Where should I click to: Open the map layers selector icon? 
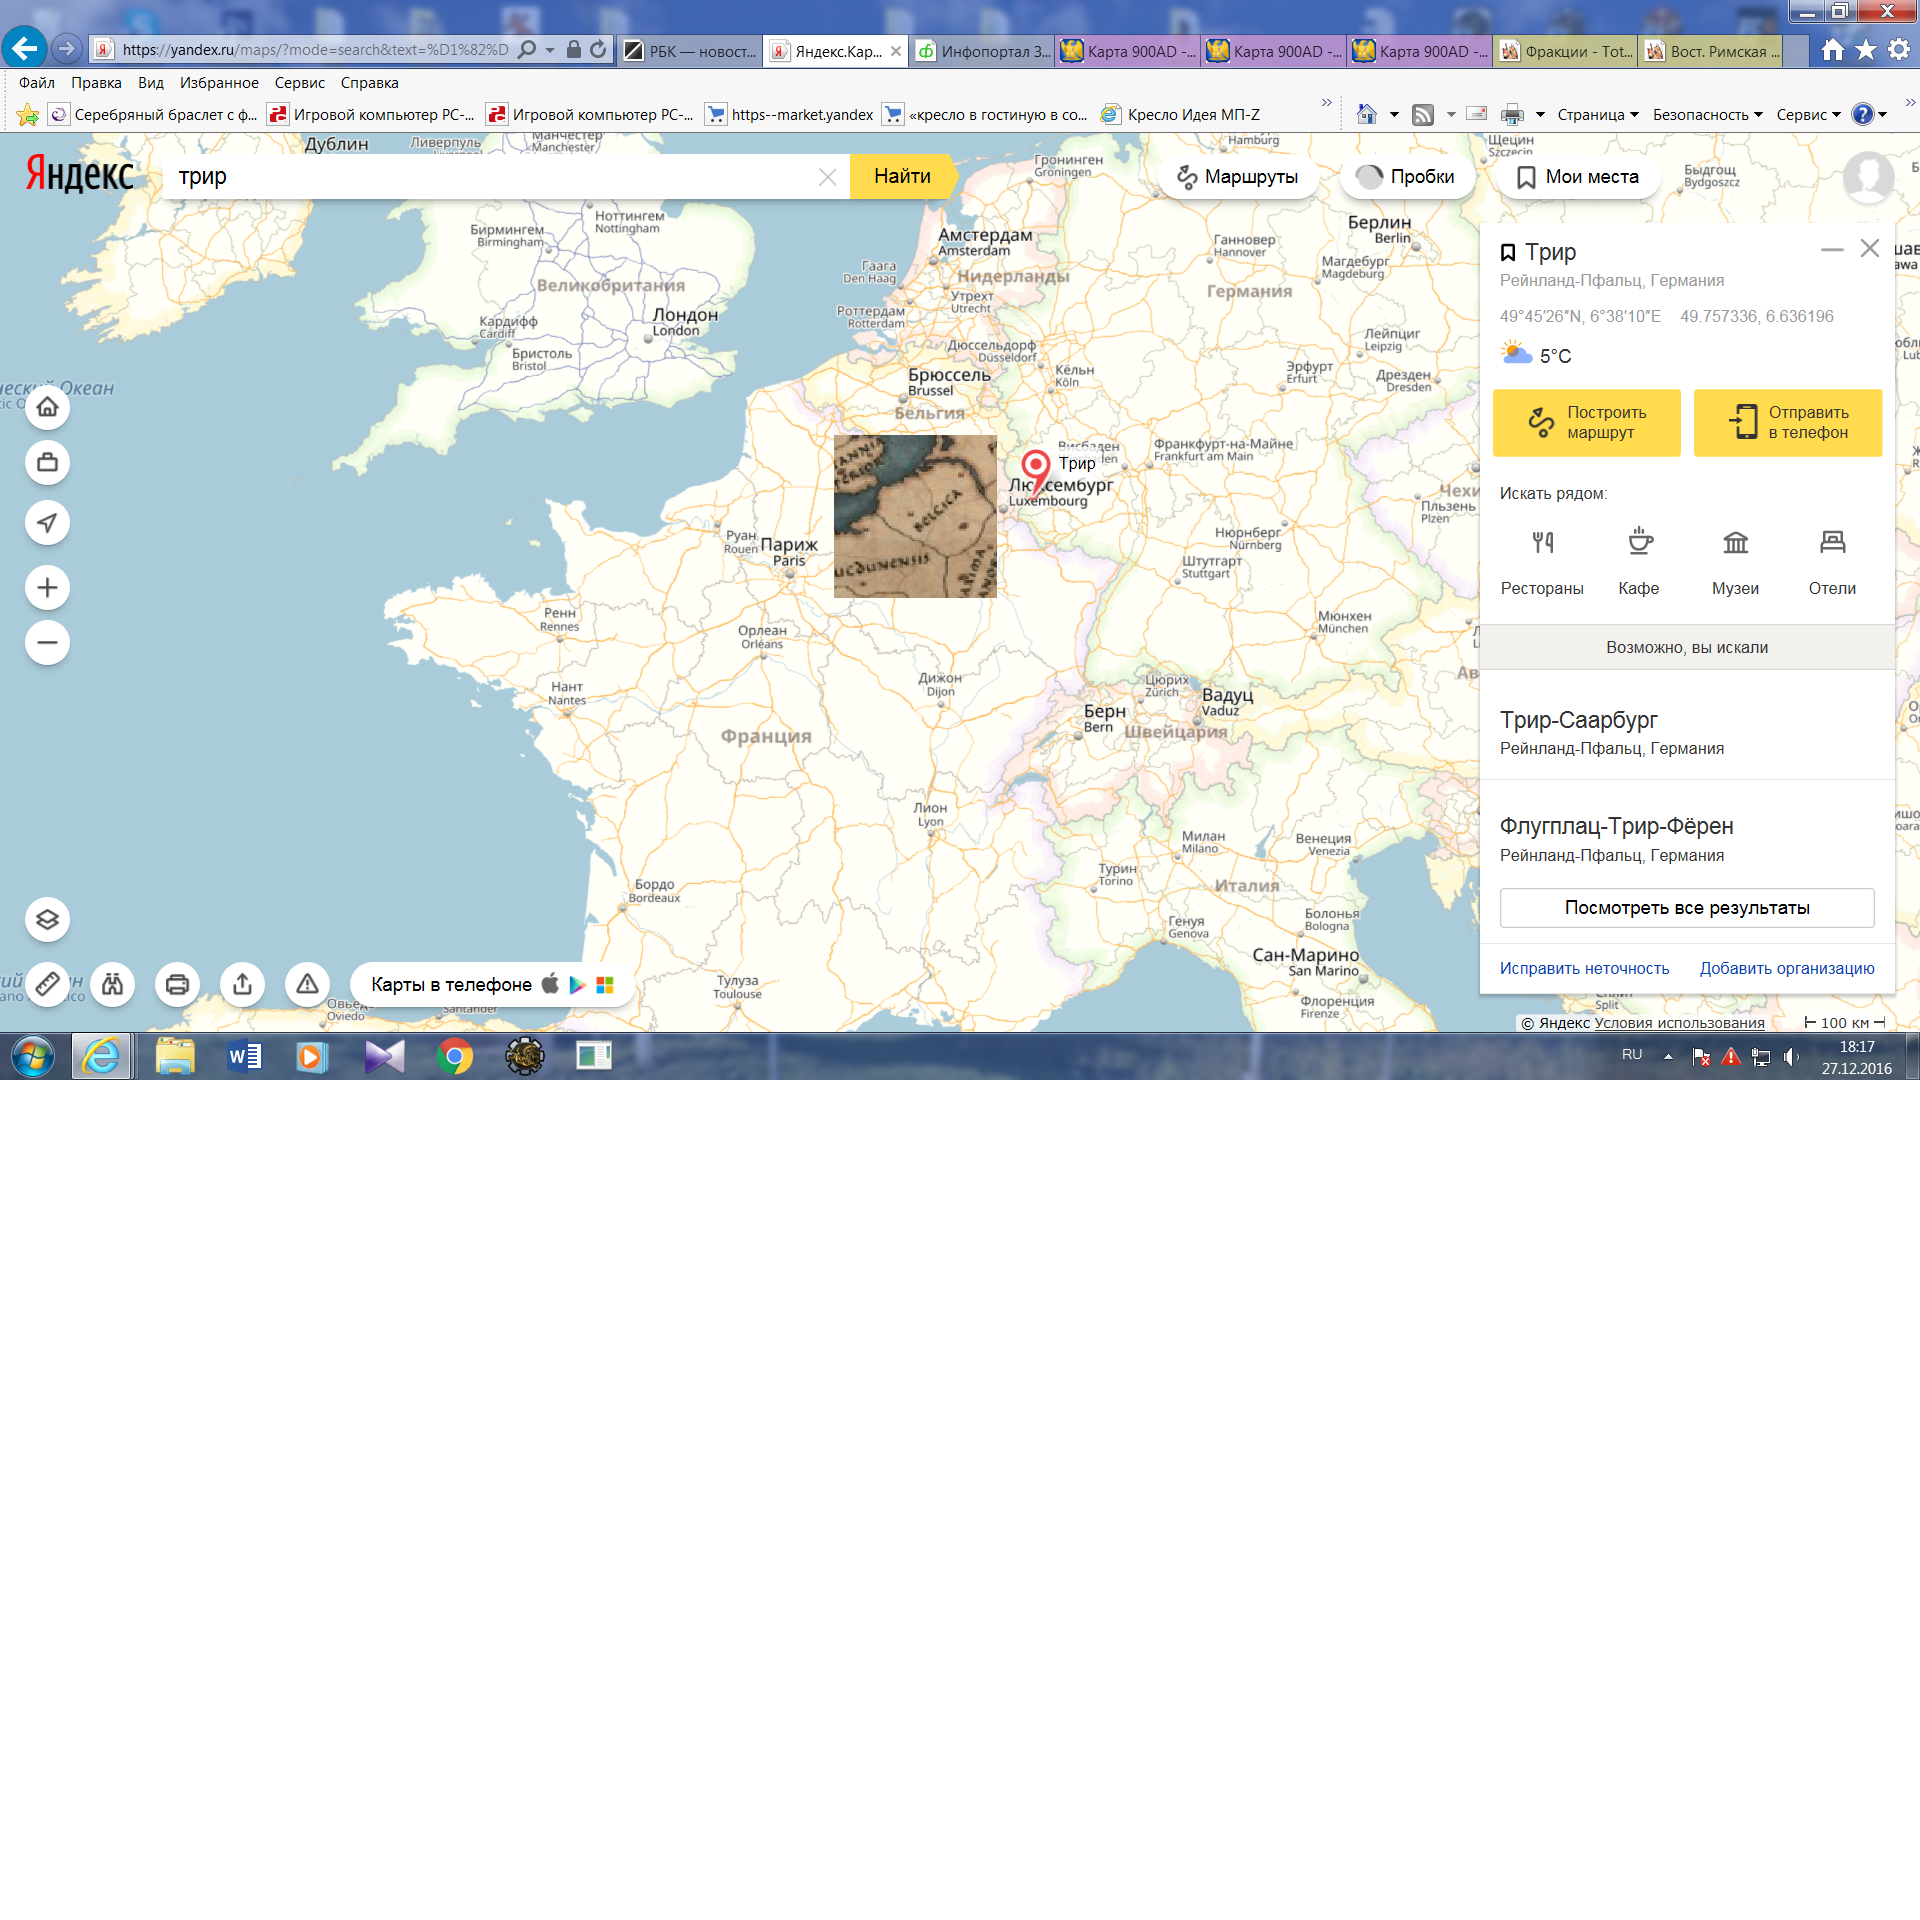pos(47,920)
